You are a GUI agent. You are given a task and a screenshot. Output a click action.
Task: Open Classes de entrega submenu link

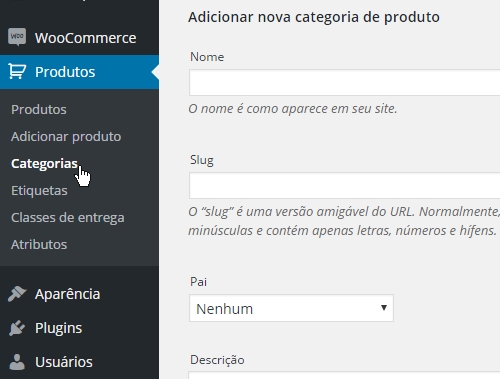pos(68,218)
